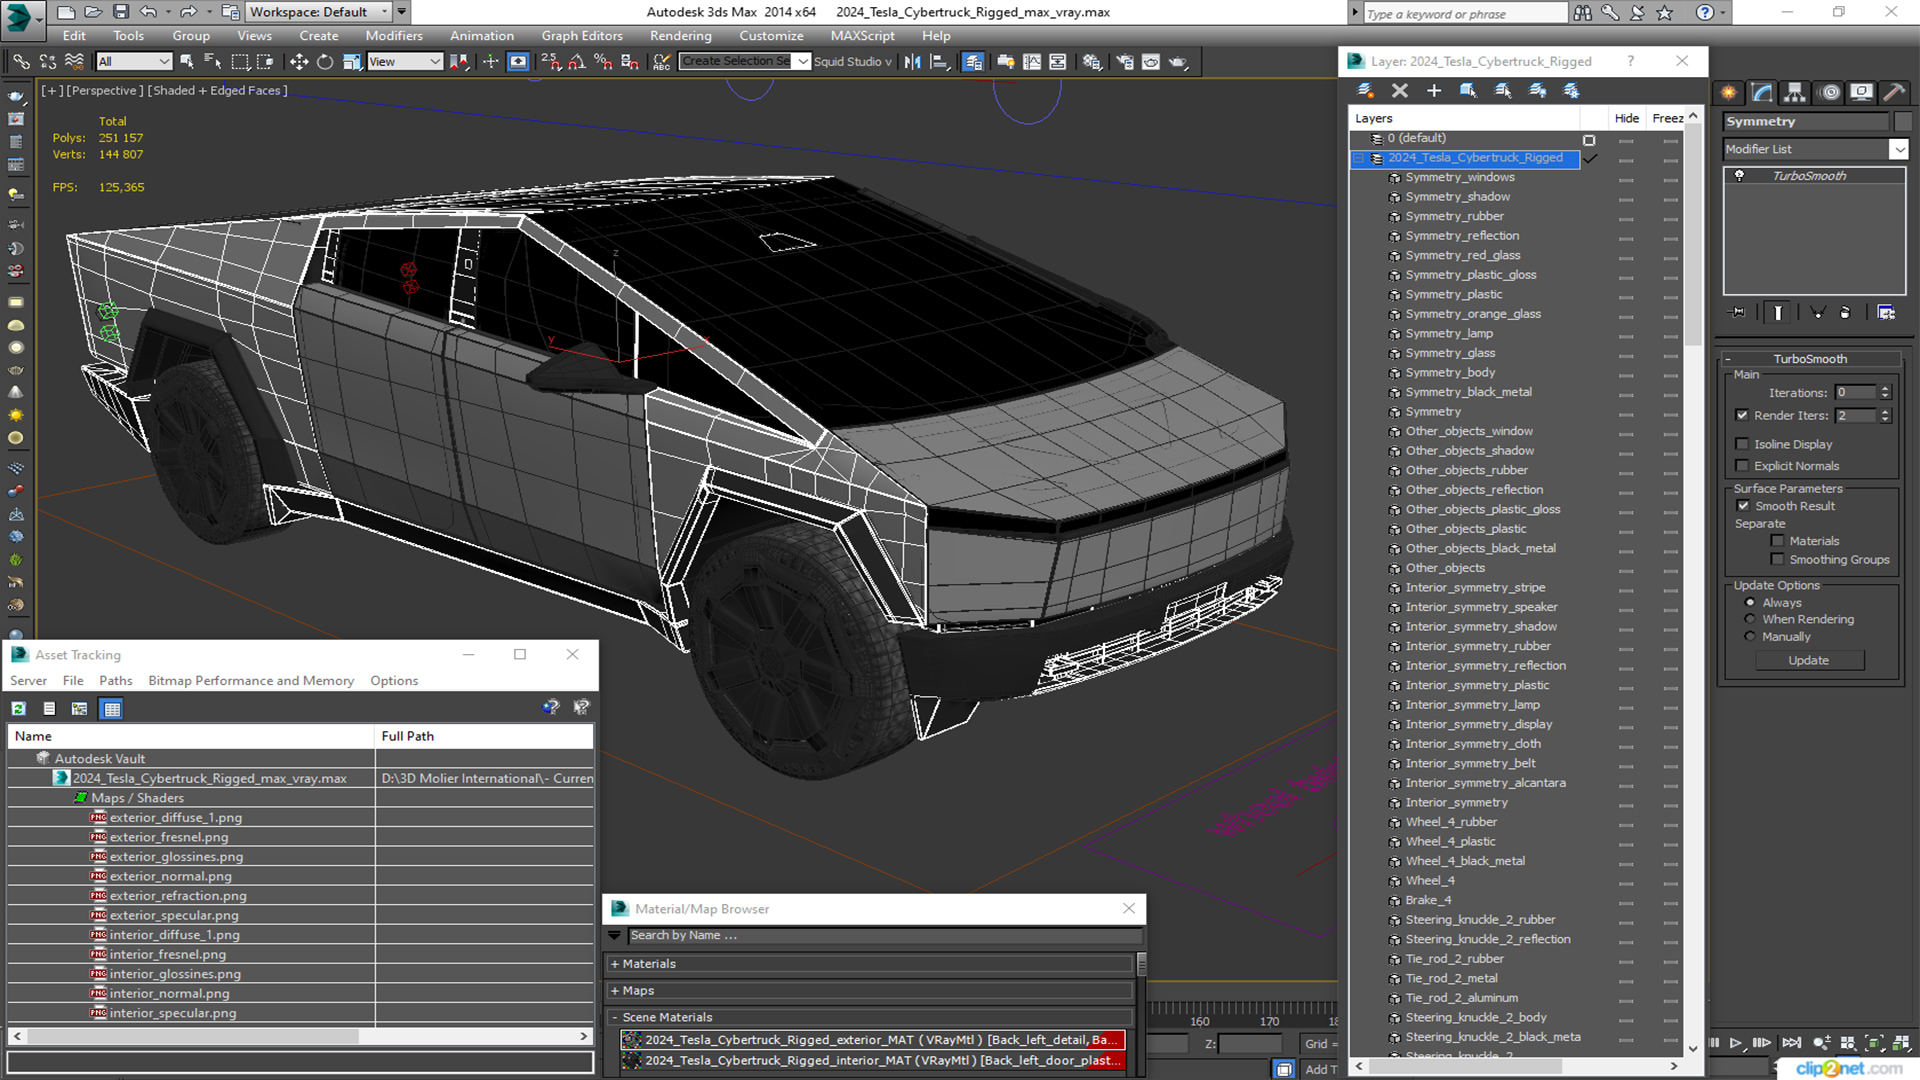1920x1080 pixels.
Task: Click the Bind to Space Warp icon
Action: point(74,62)
